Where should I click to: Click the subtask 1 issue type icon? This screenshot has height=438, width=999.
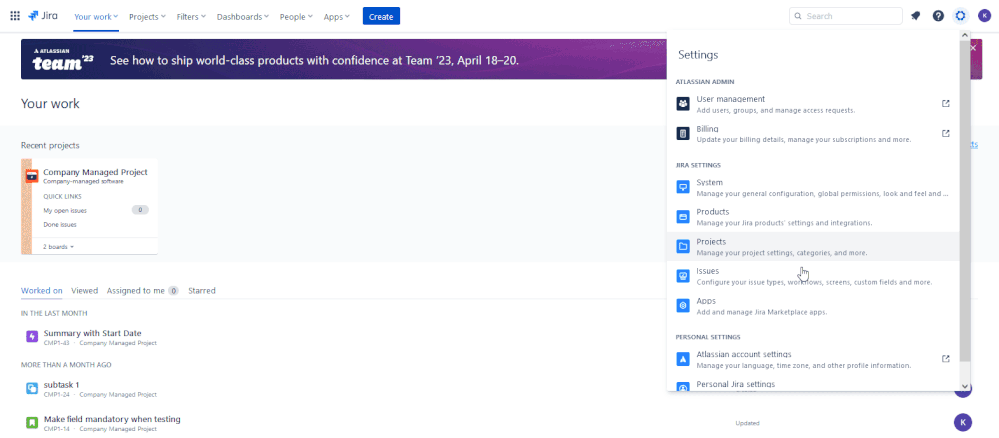(x=32, y=388)
